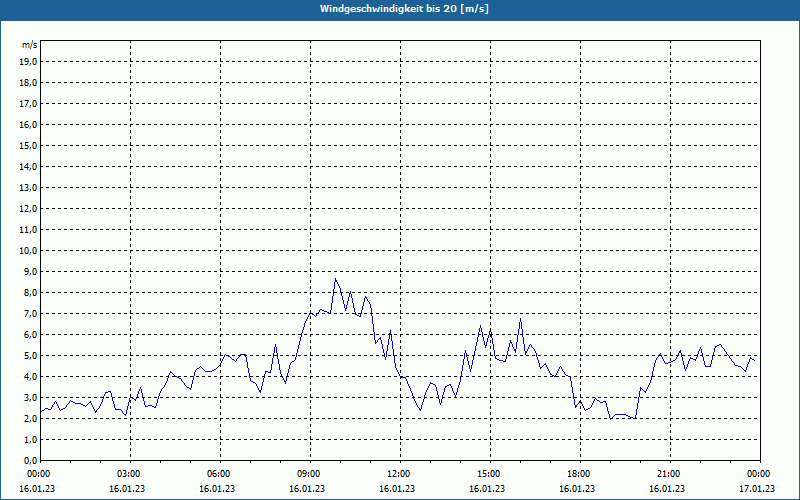Click the 09:00 time axis label
The image size is (800, 500).
(310, 474)
